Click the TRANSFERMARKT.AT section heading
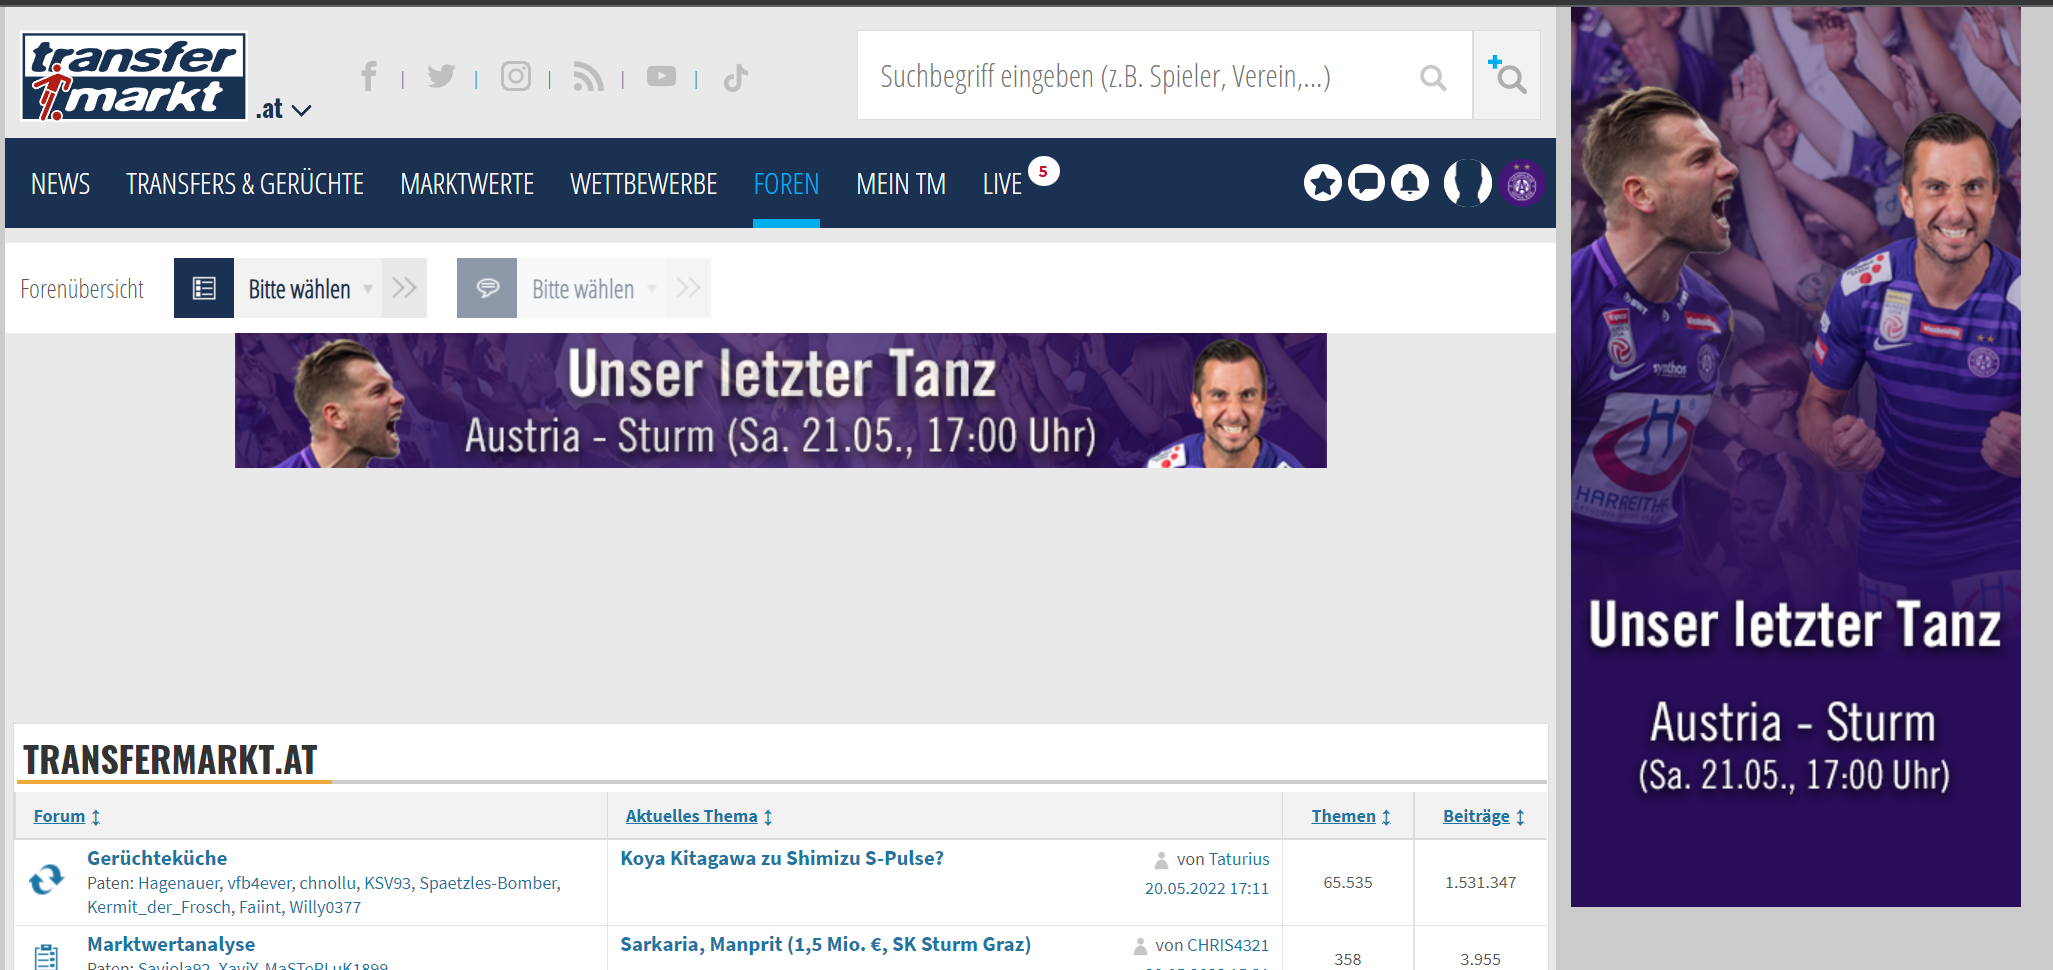The width and height of the screenshot is (2053, 970). [170, 760]
